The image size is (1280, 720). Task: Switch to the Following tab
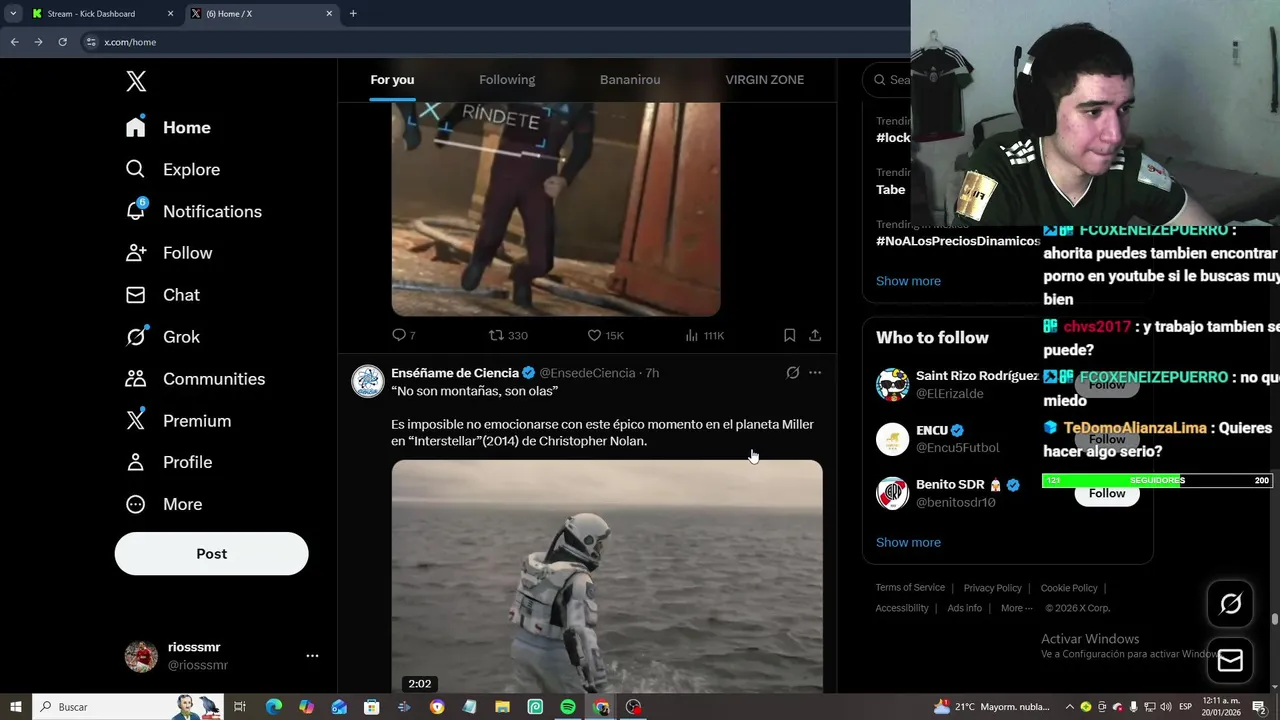(x=507, y=80)
